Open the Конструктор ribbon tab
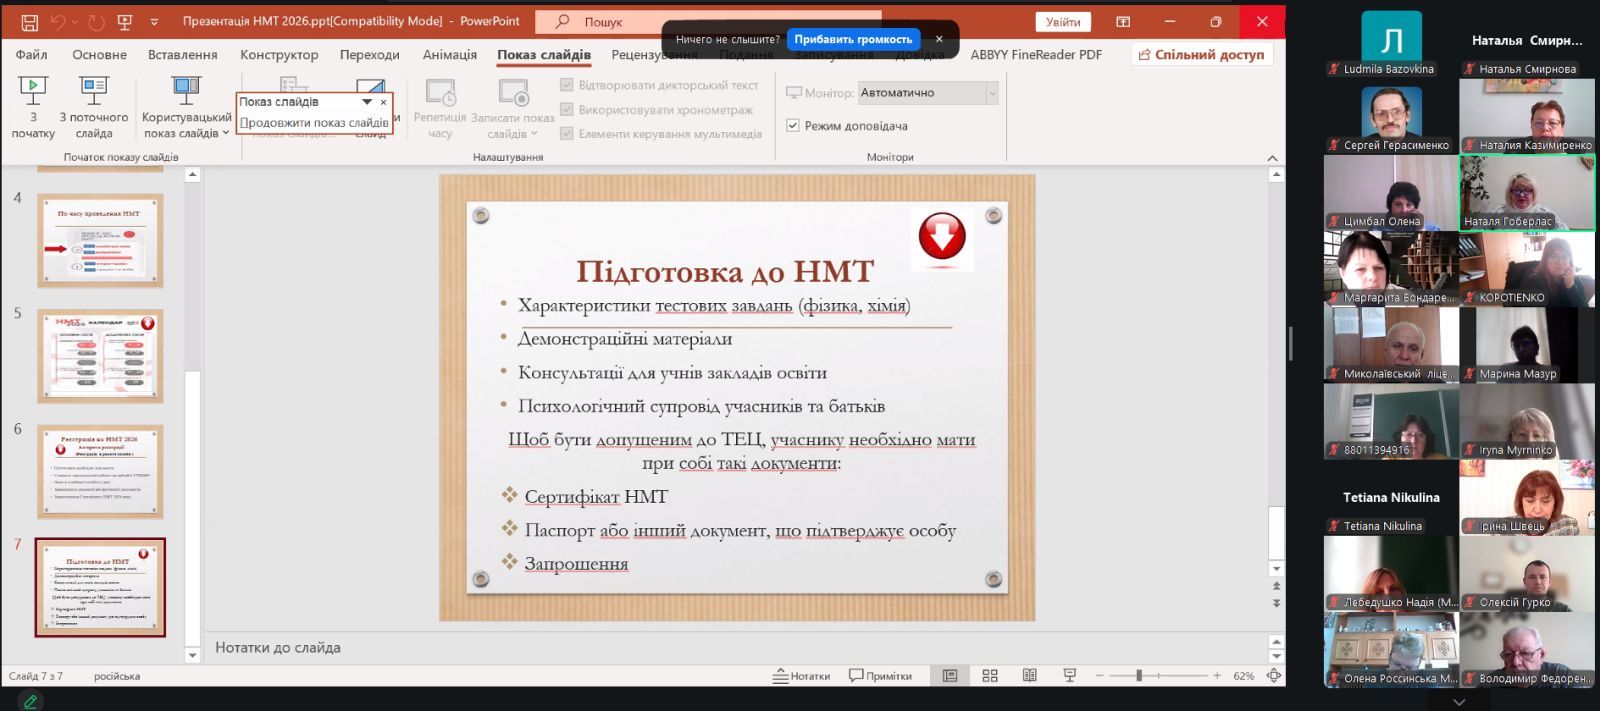The width and height of the screenshot is (1600, 711). tap(278, 54)
